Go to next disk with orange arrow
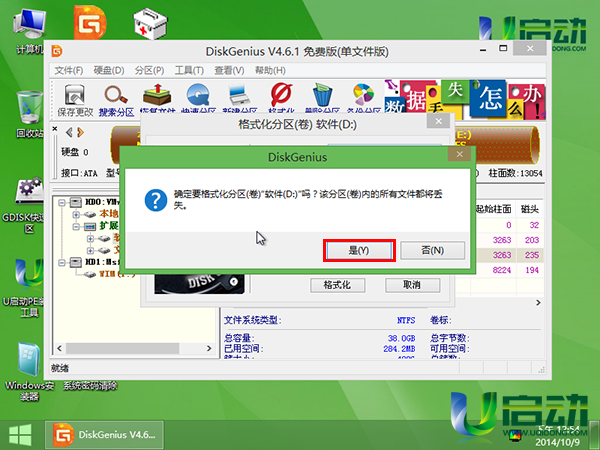The image size is (600, 450). tap(80, 132)
